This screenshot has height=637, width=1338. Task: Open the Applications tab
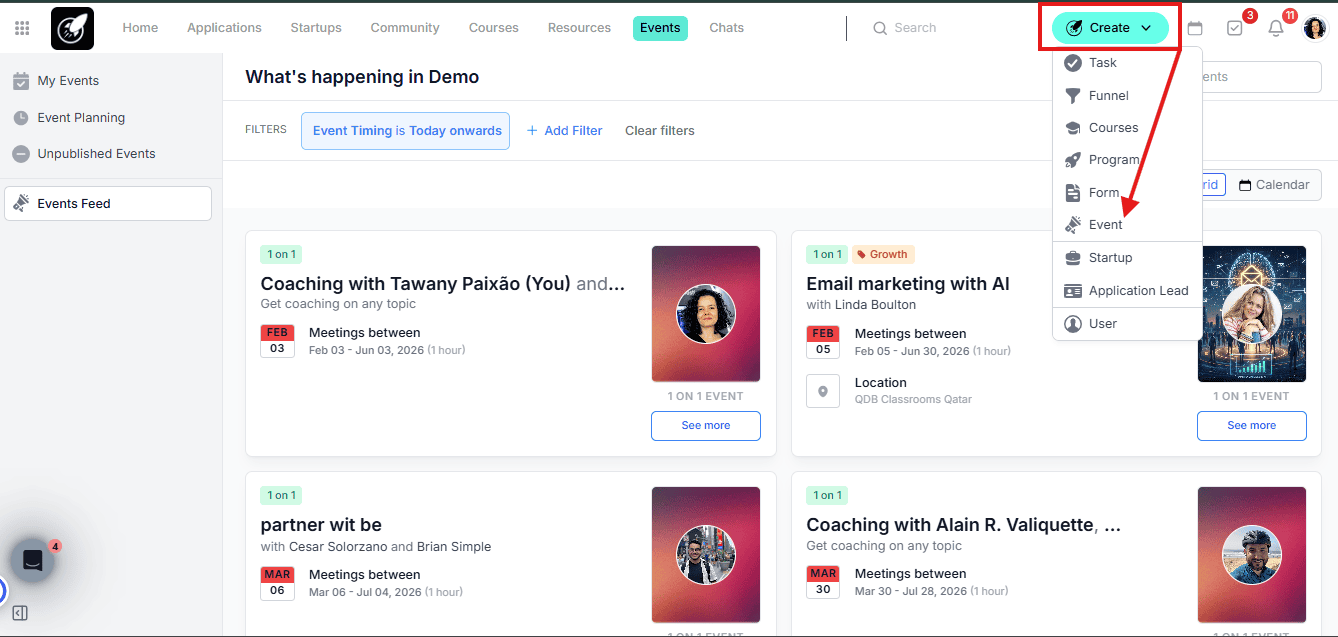click(x=224, y=28)
